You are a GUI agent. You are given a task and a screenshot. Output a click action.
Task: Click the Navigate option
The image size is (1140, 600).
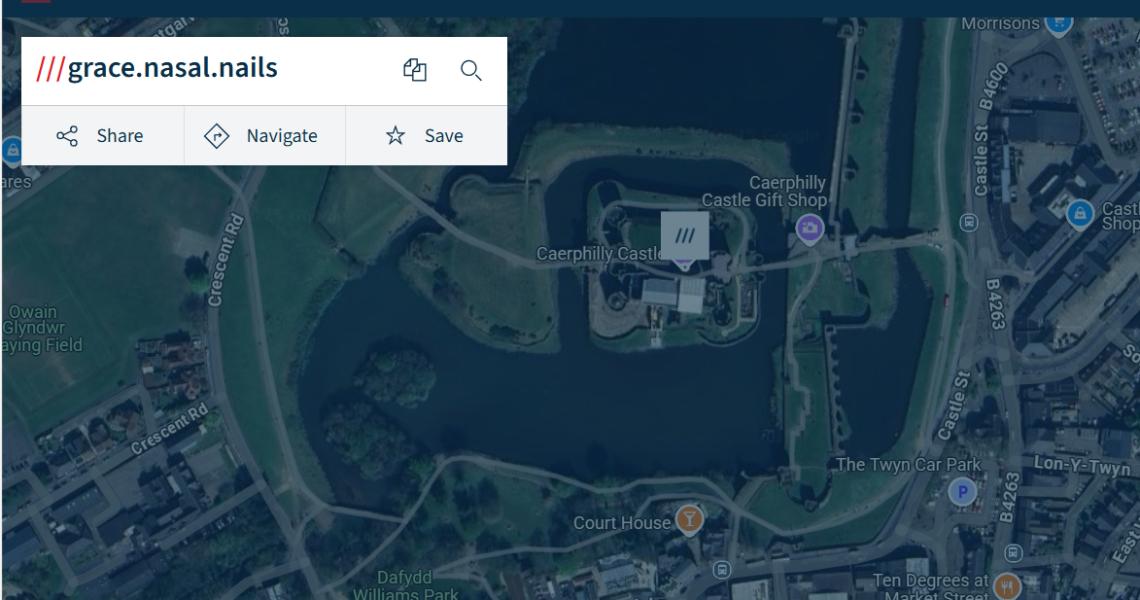(x=265, y=135)
